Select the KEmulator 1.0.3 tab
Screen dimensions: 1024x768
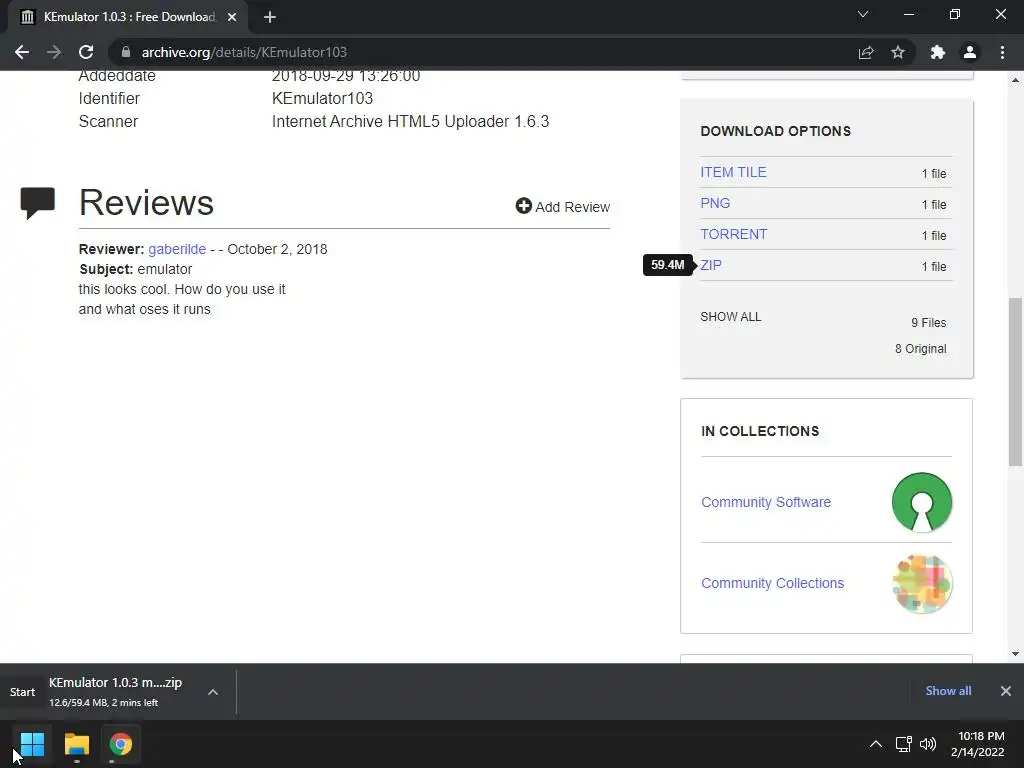(x=129, y=17)
